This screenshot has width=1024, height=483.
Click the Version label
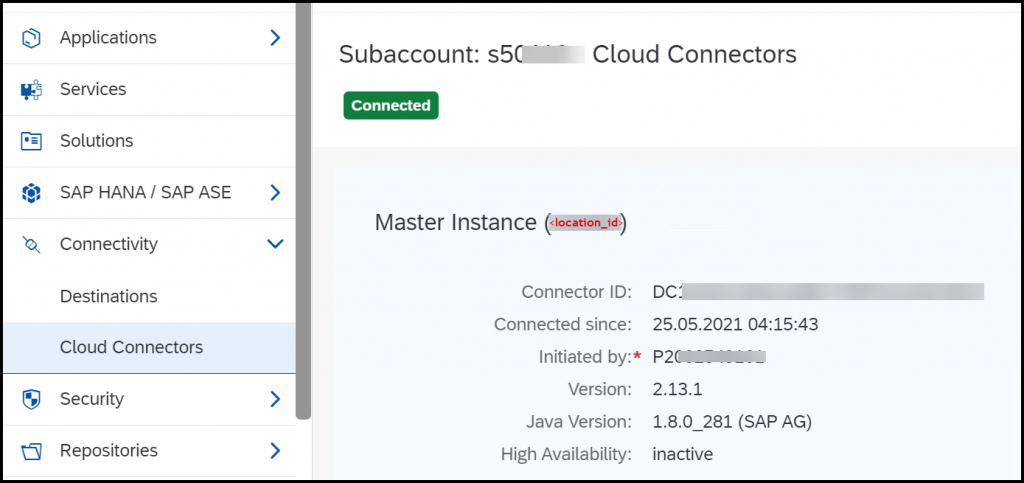(x=600, y=390)
